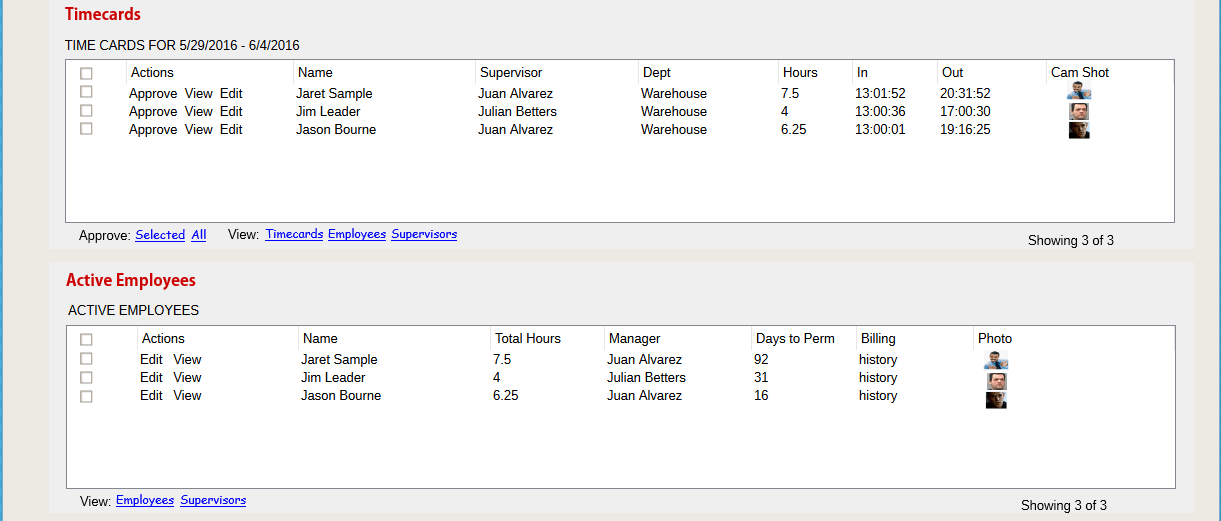Switch timecards view to Employees

(357, 234)
